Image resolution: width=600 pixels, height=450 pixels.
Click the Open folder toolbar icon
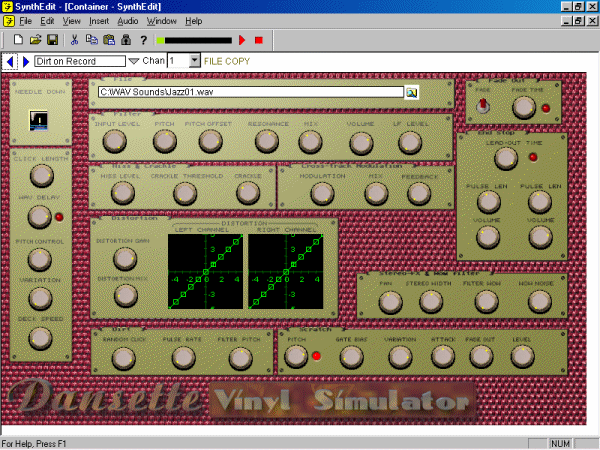click(35, 40)
